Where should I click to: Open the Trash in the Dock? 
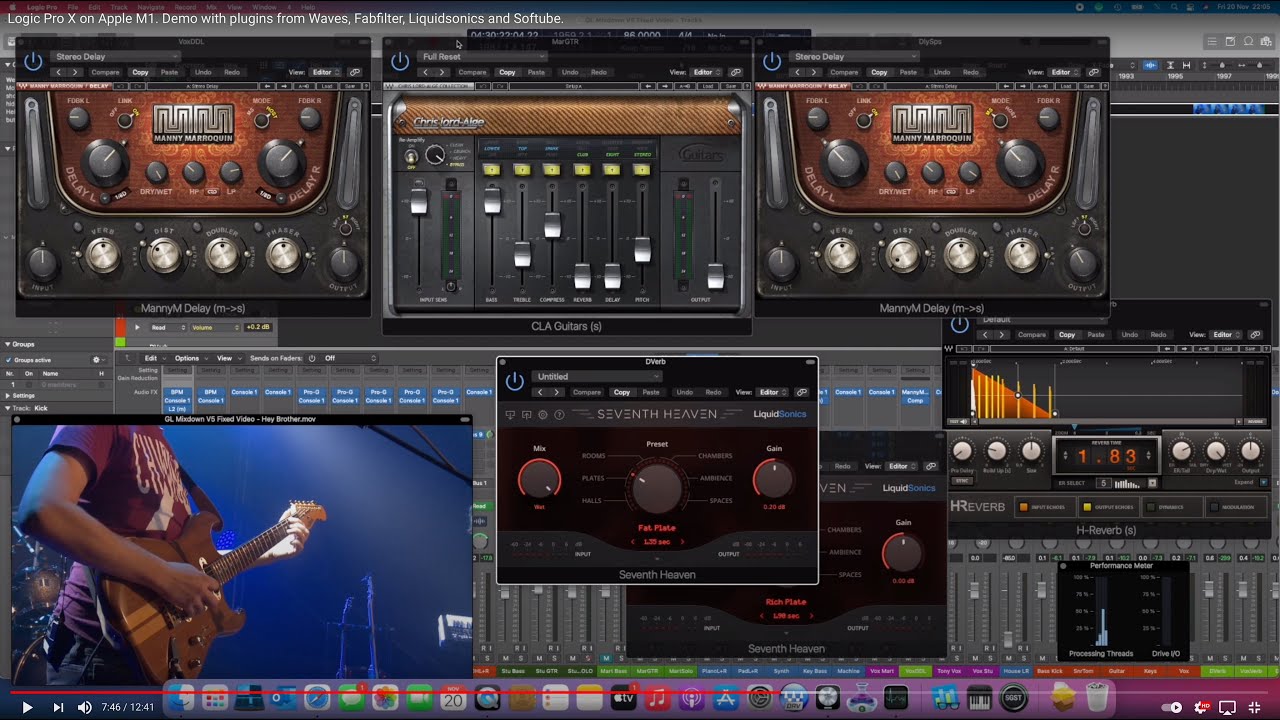(1097, 697)
